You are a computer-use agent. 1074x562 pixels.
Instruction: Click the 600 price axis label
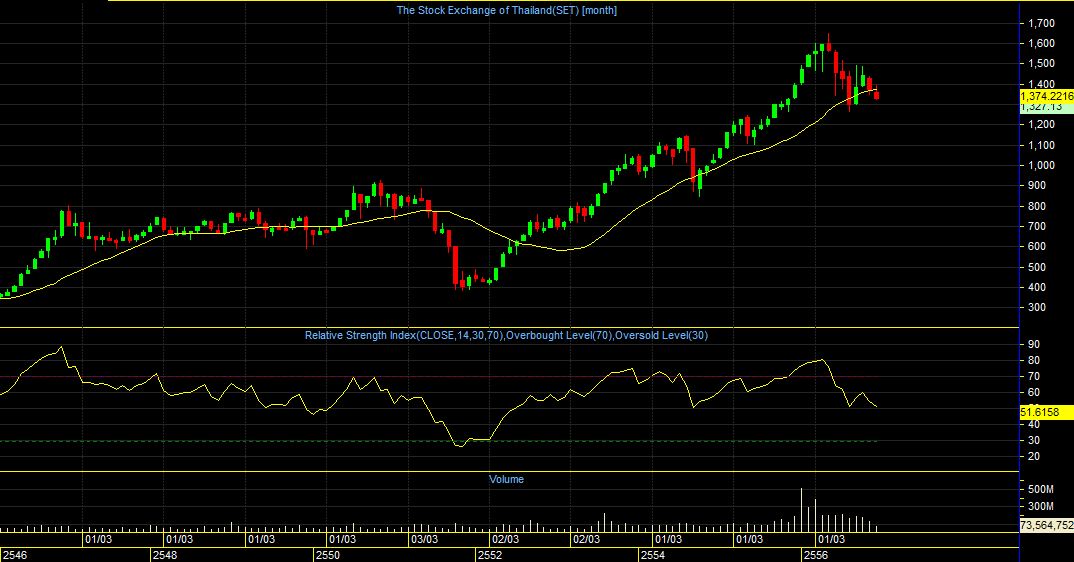1036,247
